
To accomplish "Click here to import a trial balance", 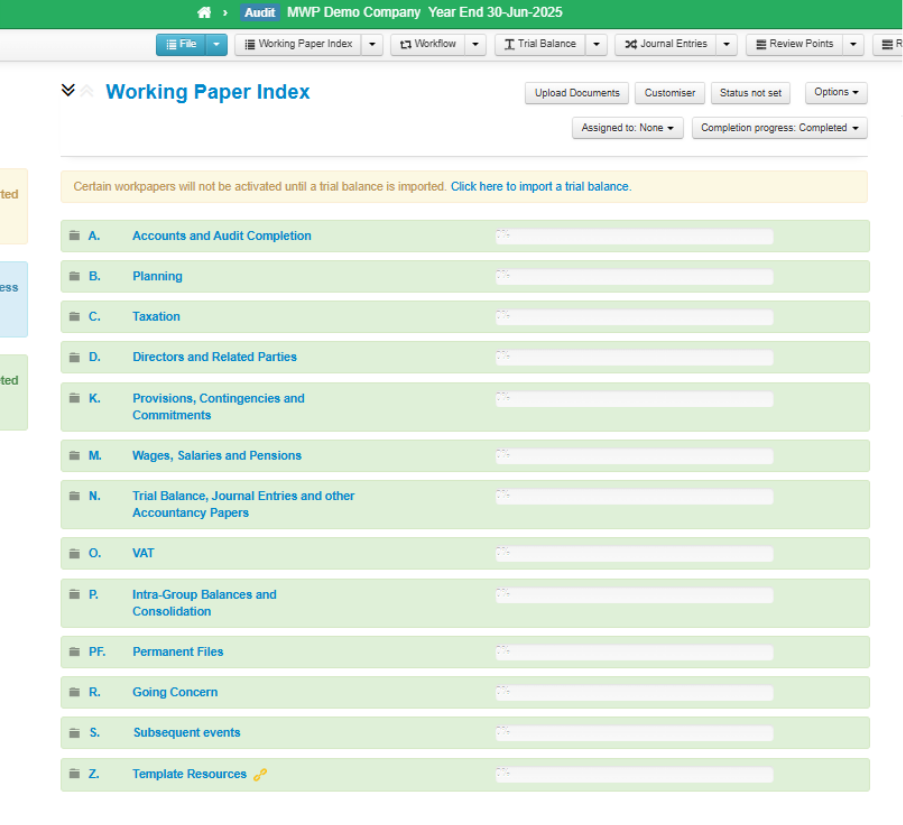I will [540, 186].
